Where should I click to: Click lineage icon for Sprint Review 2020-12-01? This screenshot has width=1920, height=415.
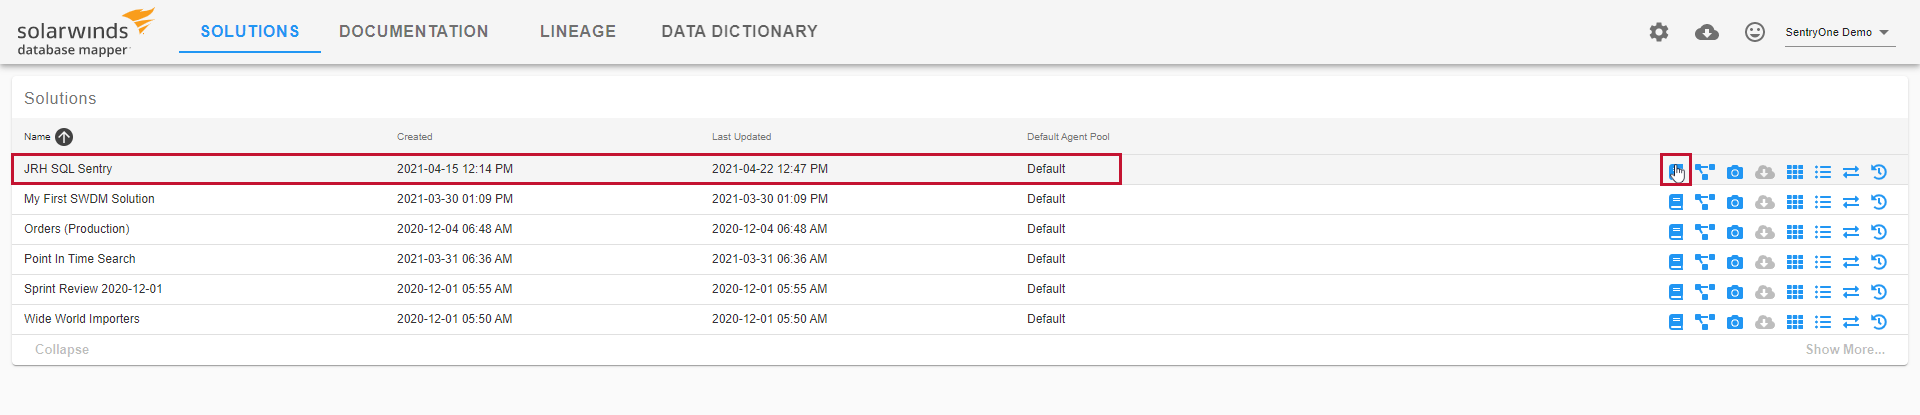click(1705, 292)
